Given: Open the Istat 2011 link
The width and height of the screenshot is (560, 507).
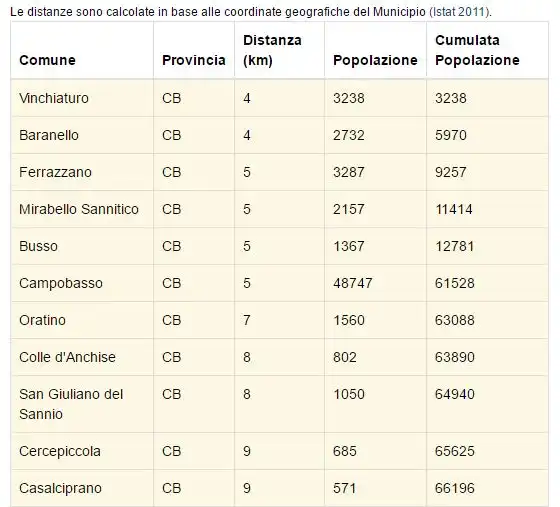Looking at the screenshot, I should [459, 12].
